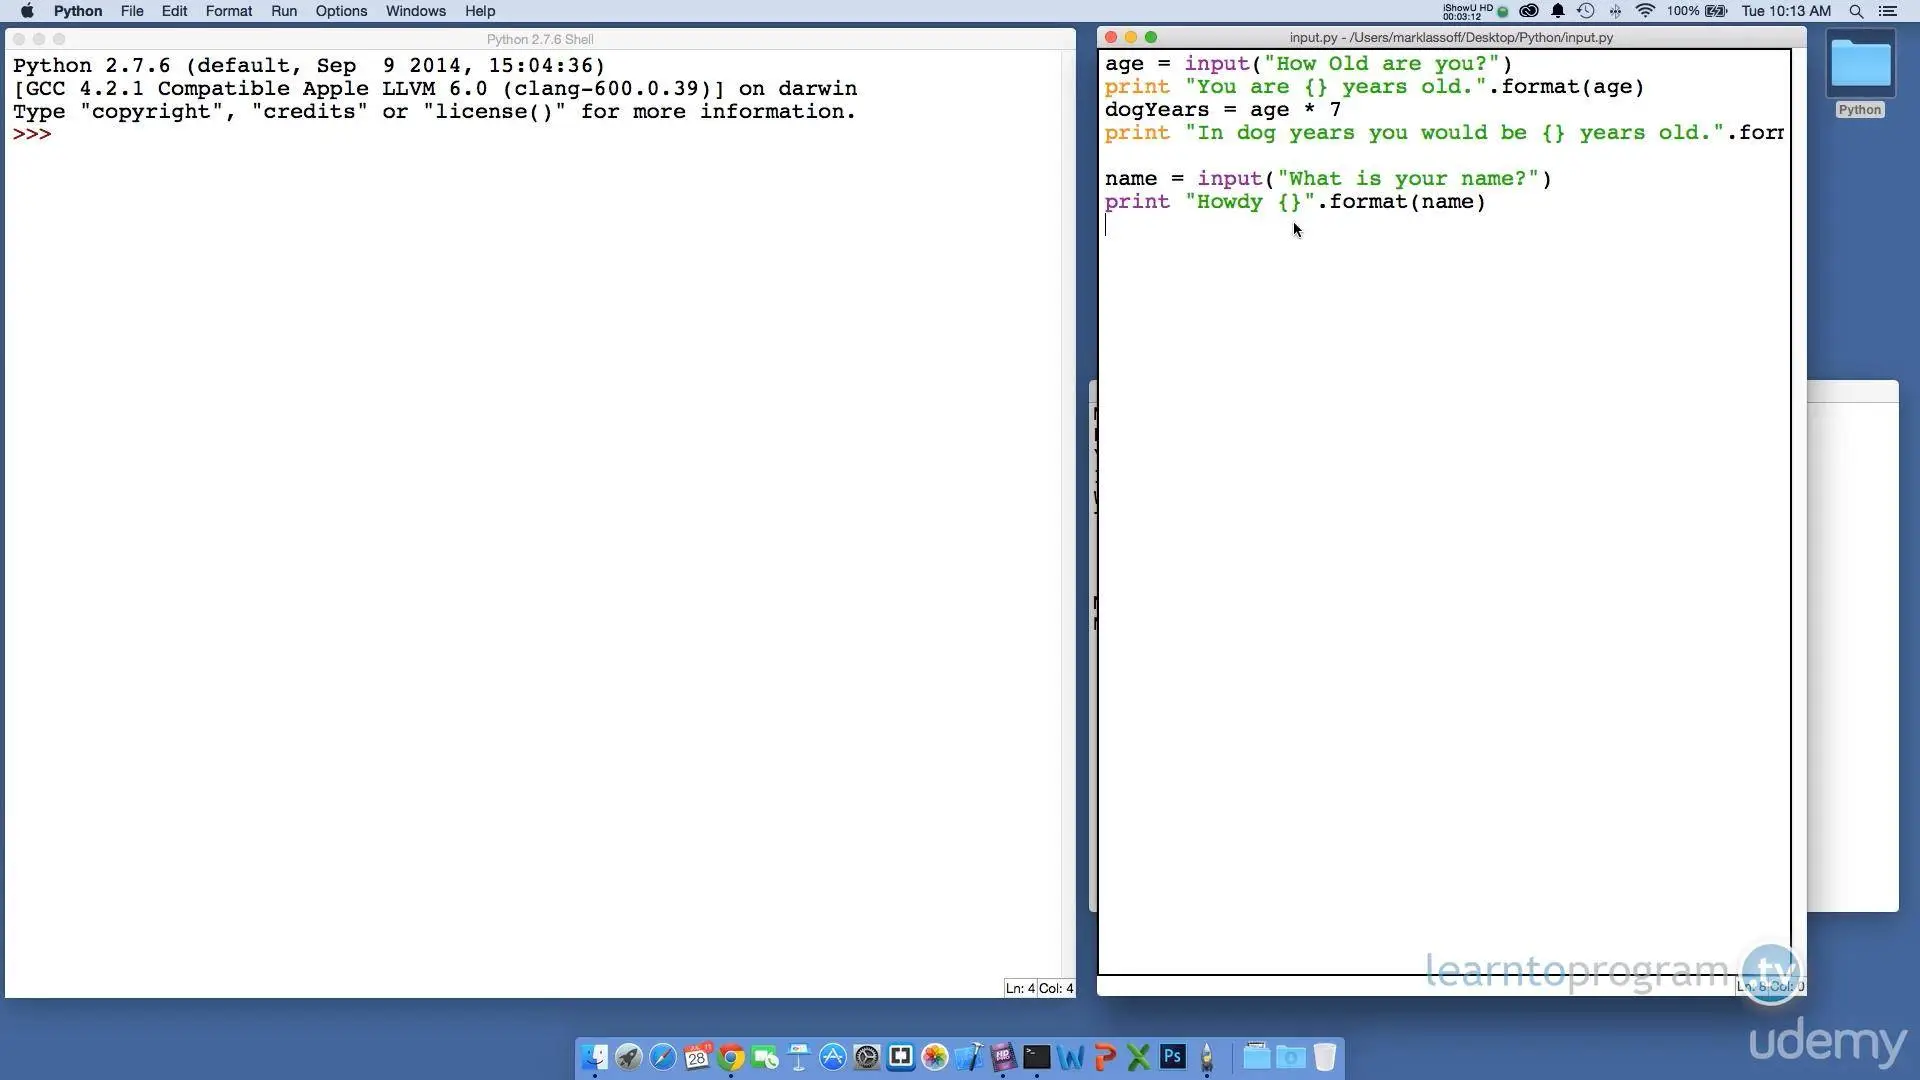Open Calendar from the Dock
This screenshot has height=1080, width=1920.
697,1057
